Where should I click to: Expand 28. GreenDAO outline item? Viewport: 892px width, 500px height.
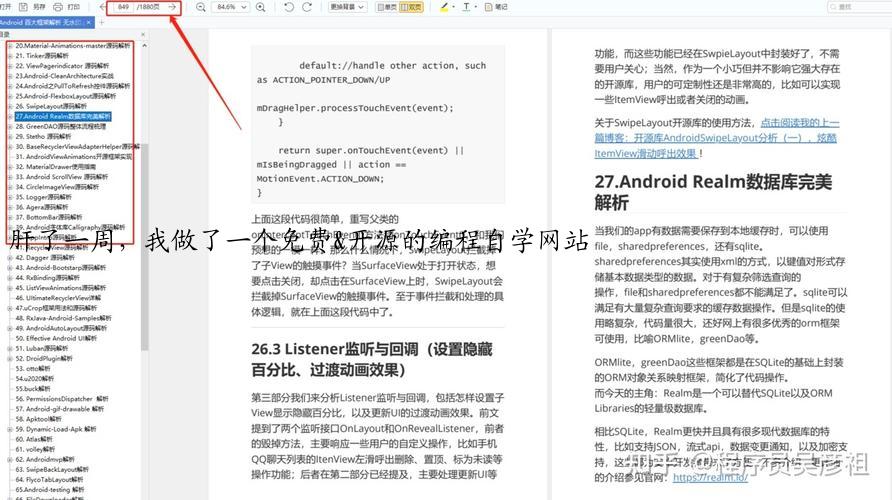(10, 126)
